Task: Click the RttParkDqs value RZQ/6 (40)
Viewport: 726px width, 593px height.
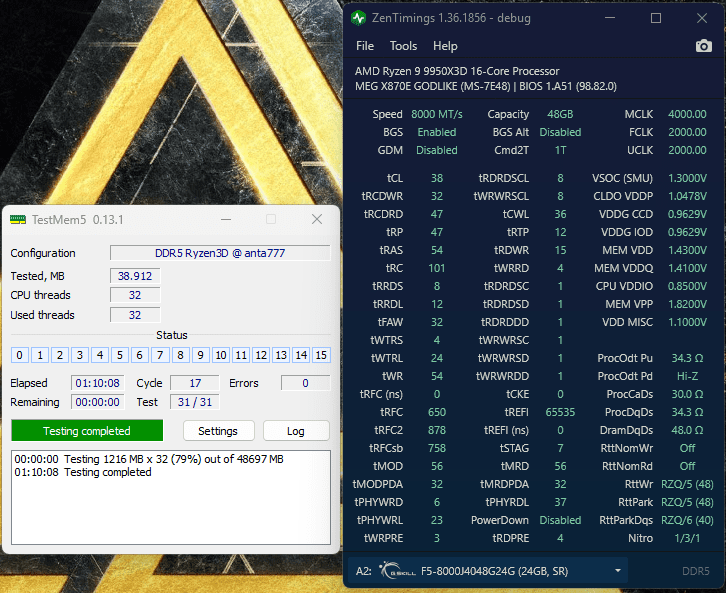Action: point(687,520)
